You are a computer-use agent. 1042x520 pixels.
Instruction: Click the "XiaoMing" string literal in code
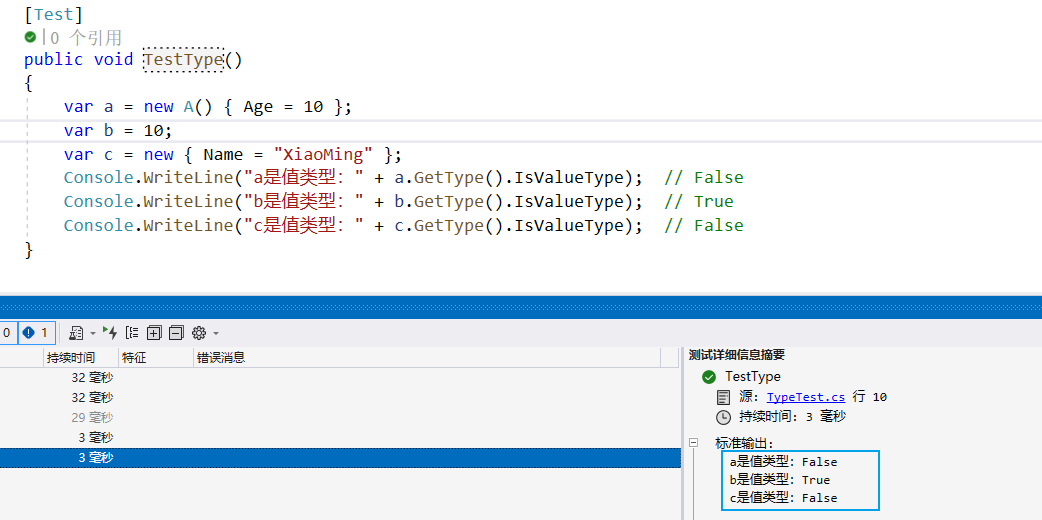(324, 154)
